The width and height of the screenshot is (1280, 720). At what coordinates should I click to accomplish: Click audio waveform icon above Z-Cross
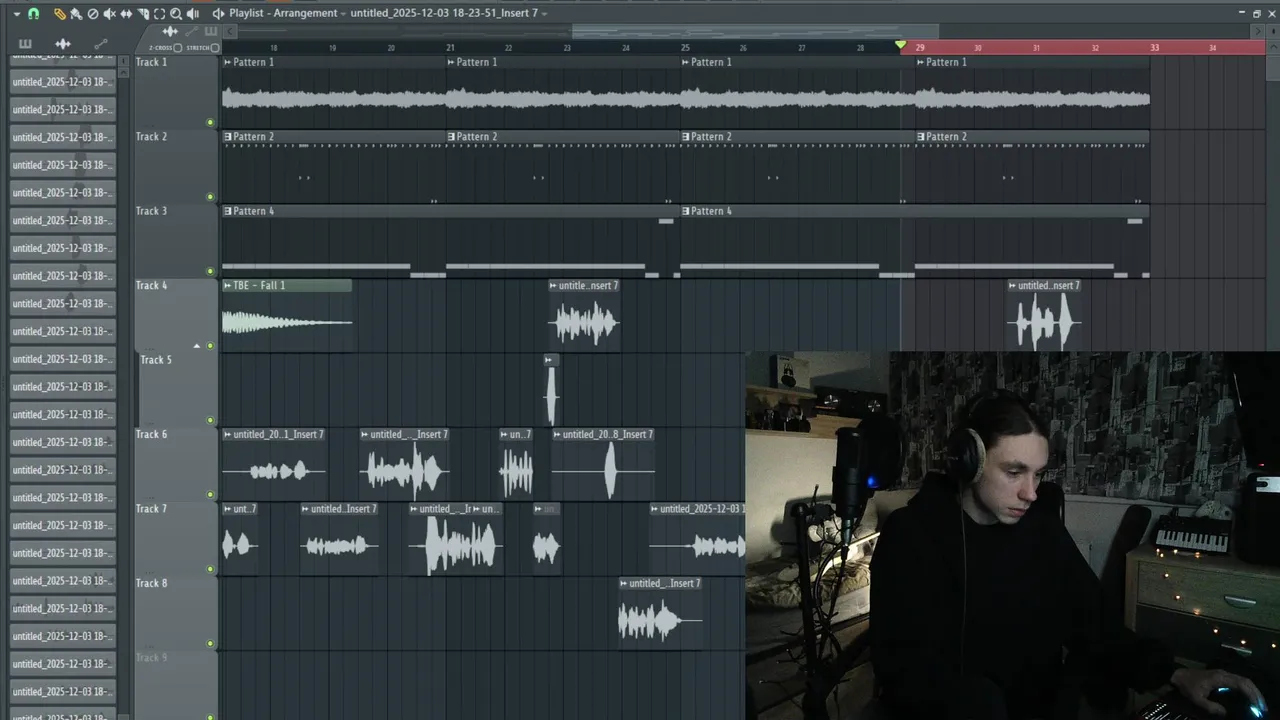(x=170, y=31)
